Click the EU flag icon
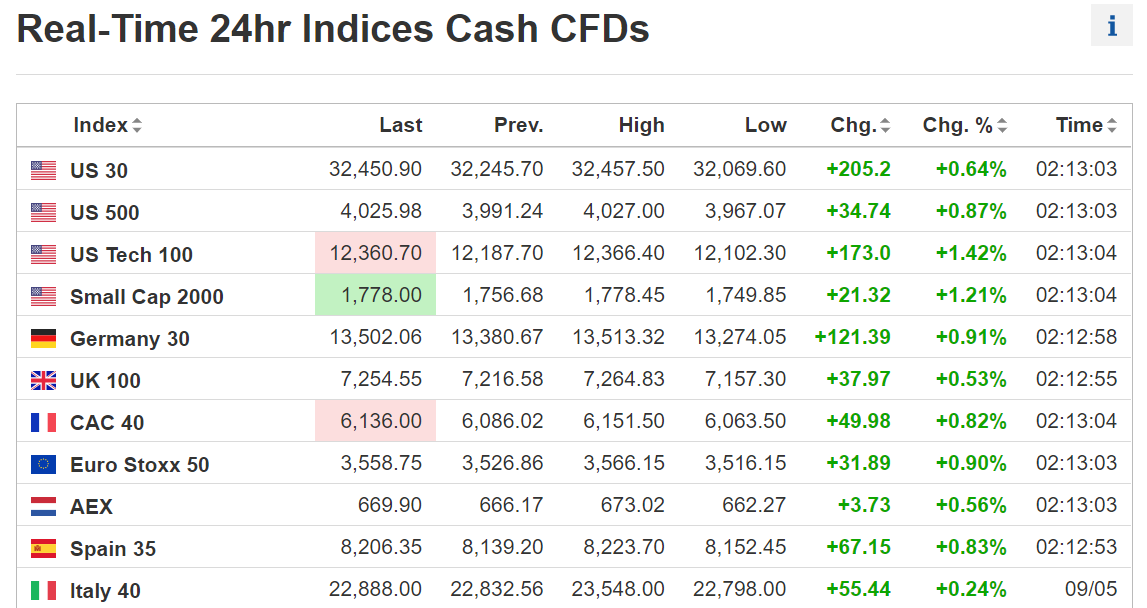Screen dimensions: 1147x608 [43, 465]
